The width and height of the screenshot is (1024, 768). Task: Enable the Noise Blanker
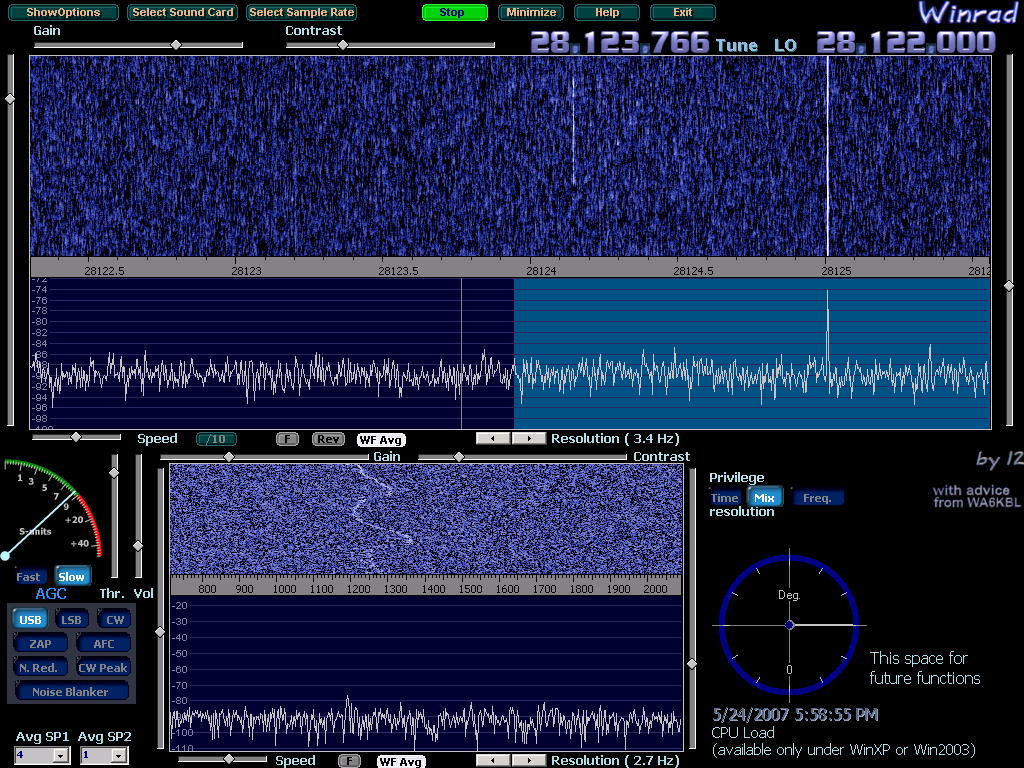(x=70, y=691)
